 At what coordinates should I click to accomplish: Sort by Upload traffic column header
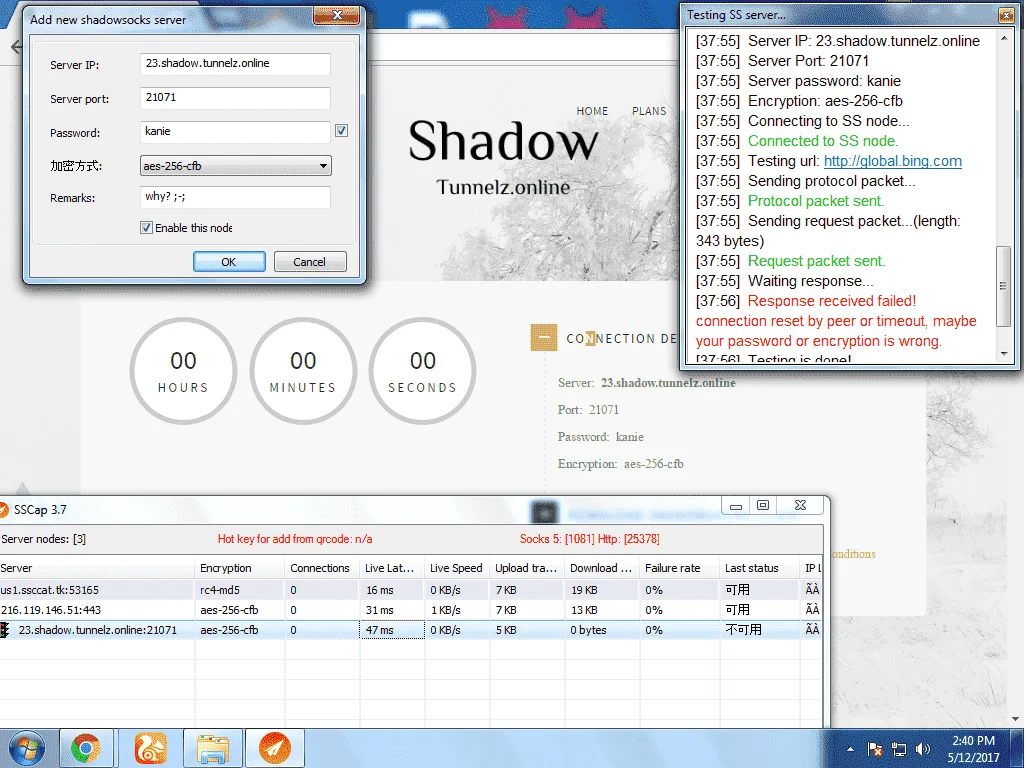click(x=527, y=568)
